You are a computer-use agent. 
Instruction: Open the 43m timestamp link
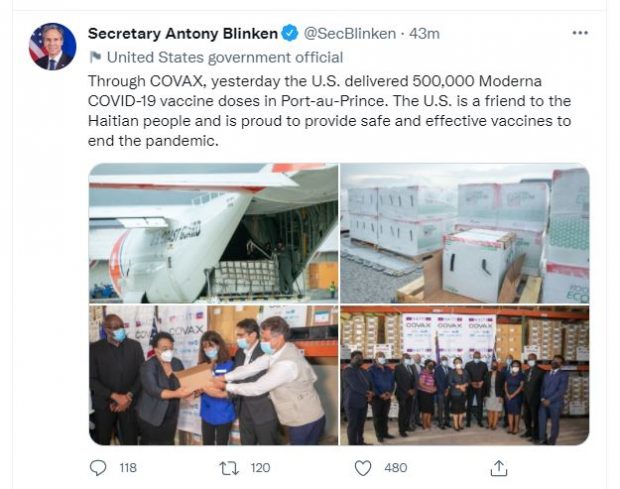424,34
